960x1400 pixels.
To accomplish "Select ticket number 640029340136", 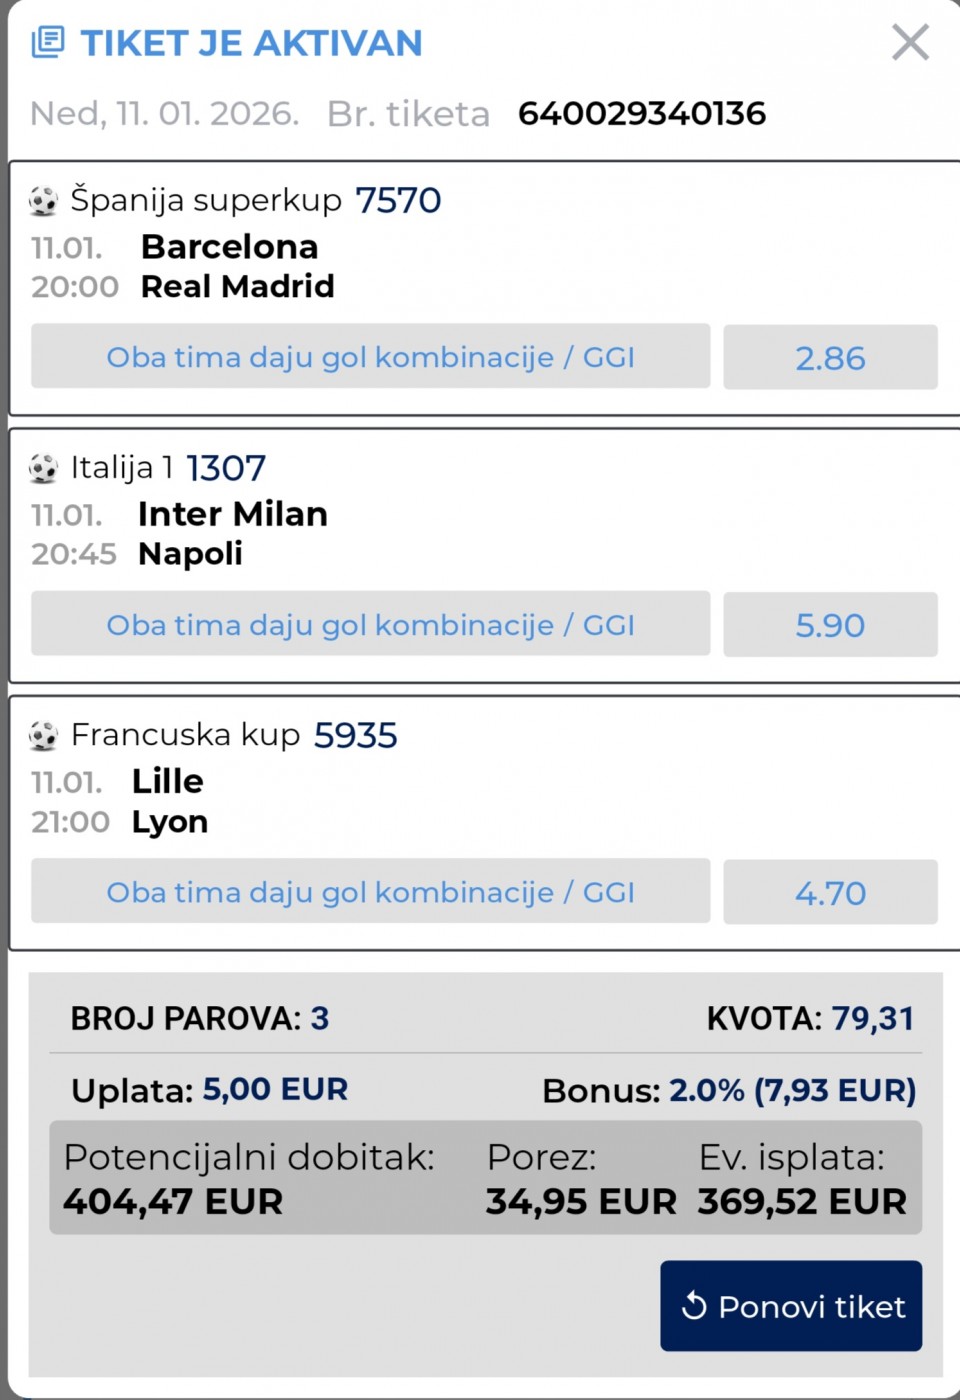I will pos(642,114).
